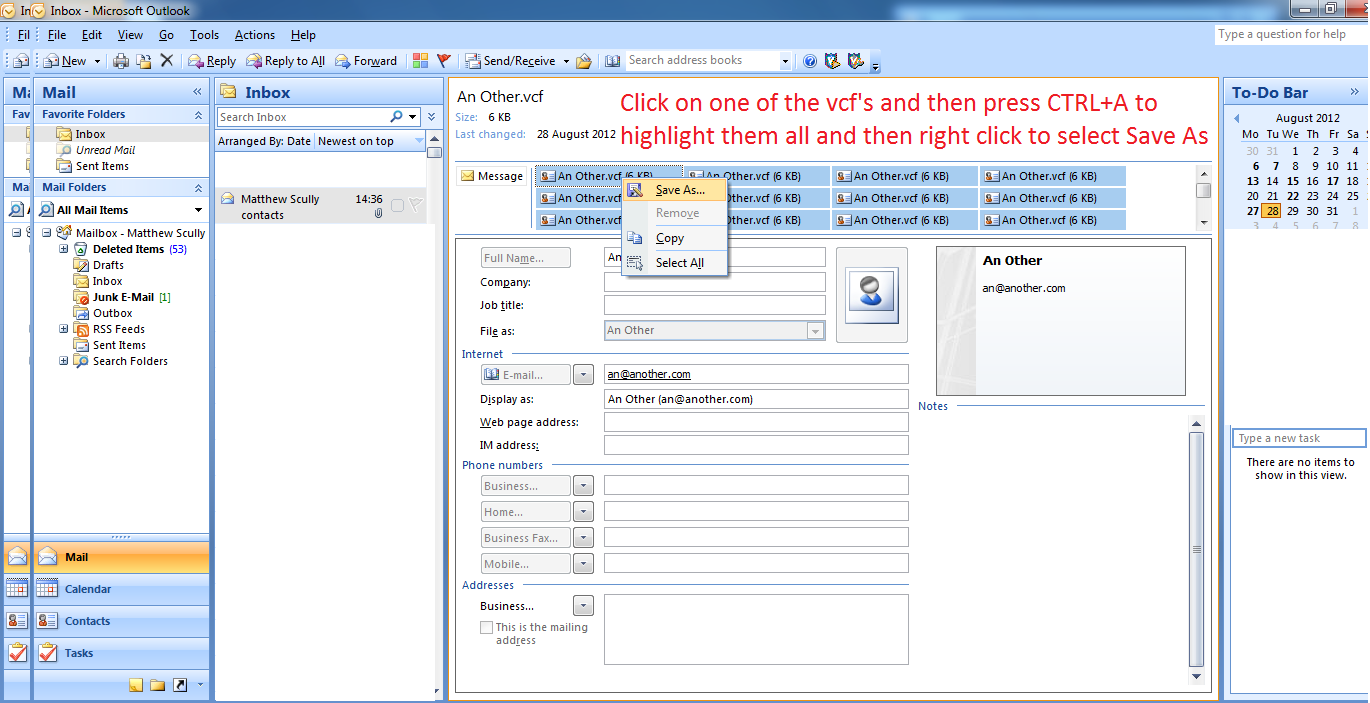
Task: Click the Reply button
Action: pyautogui.click(x=212, y=61)
